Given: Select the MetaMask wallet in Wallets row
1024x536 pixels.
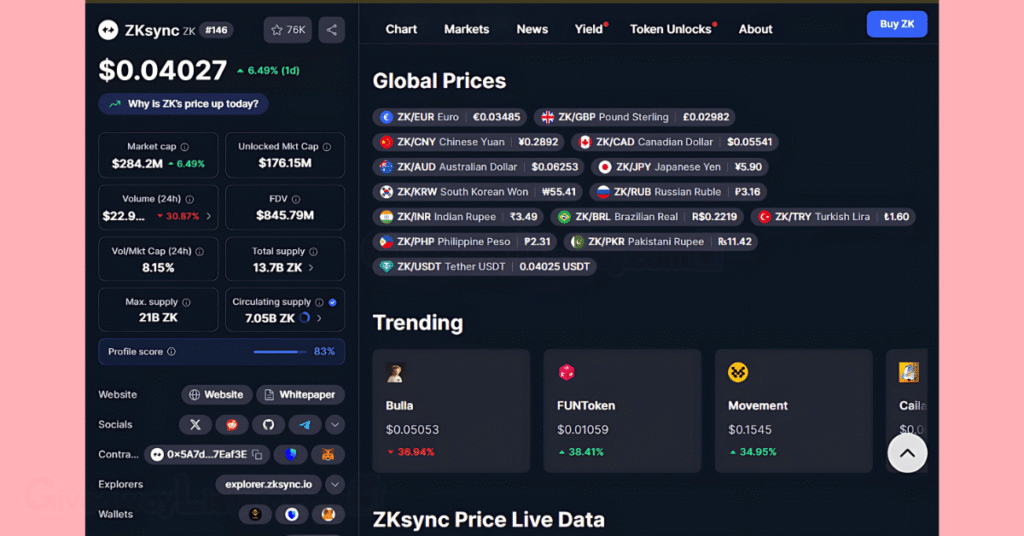Looking at the screenshot, I should click(328, 514).
